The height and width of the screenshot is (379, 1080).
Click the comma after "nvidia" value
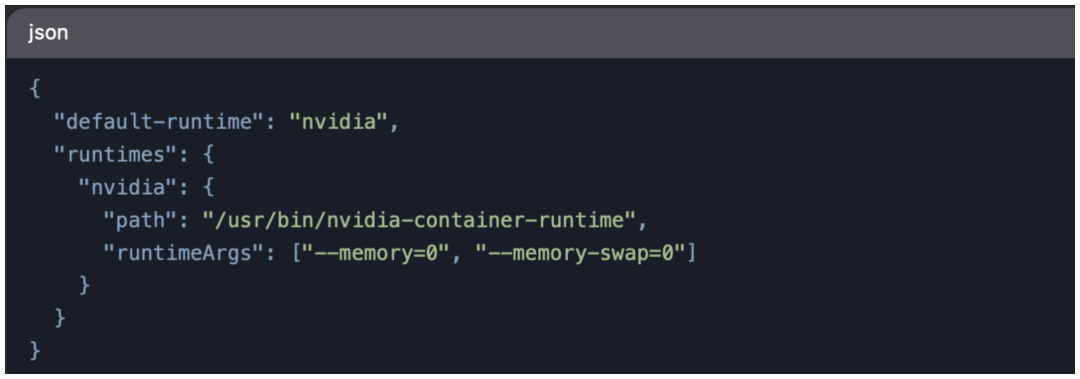pos(395,126)
